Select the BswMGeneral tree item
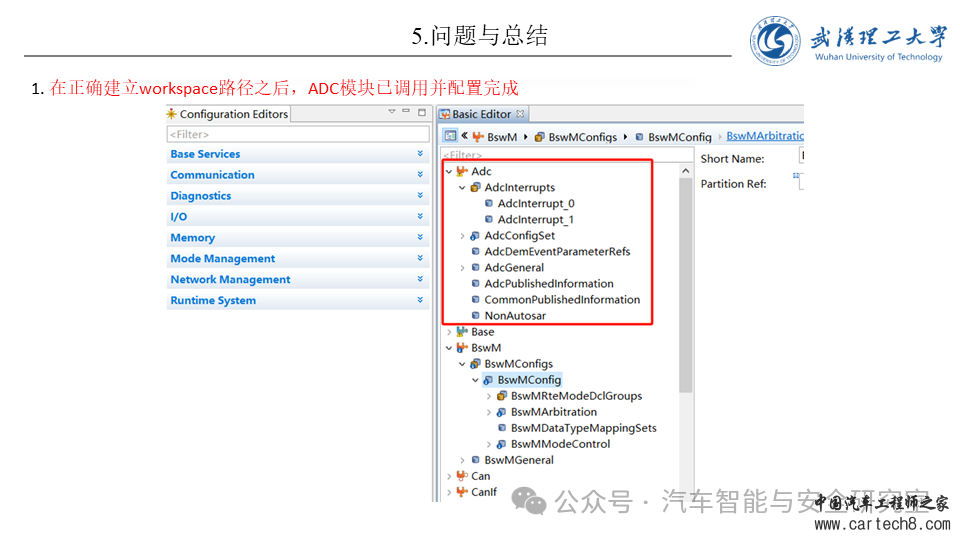The height and width of the screenshot is (540, 960). point(519,460)
